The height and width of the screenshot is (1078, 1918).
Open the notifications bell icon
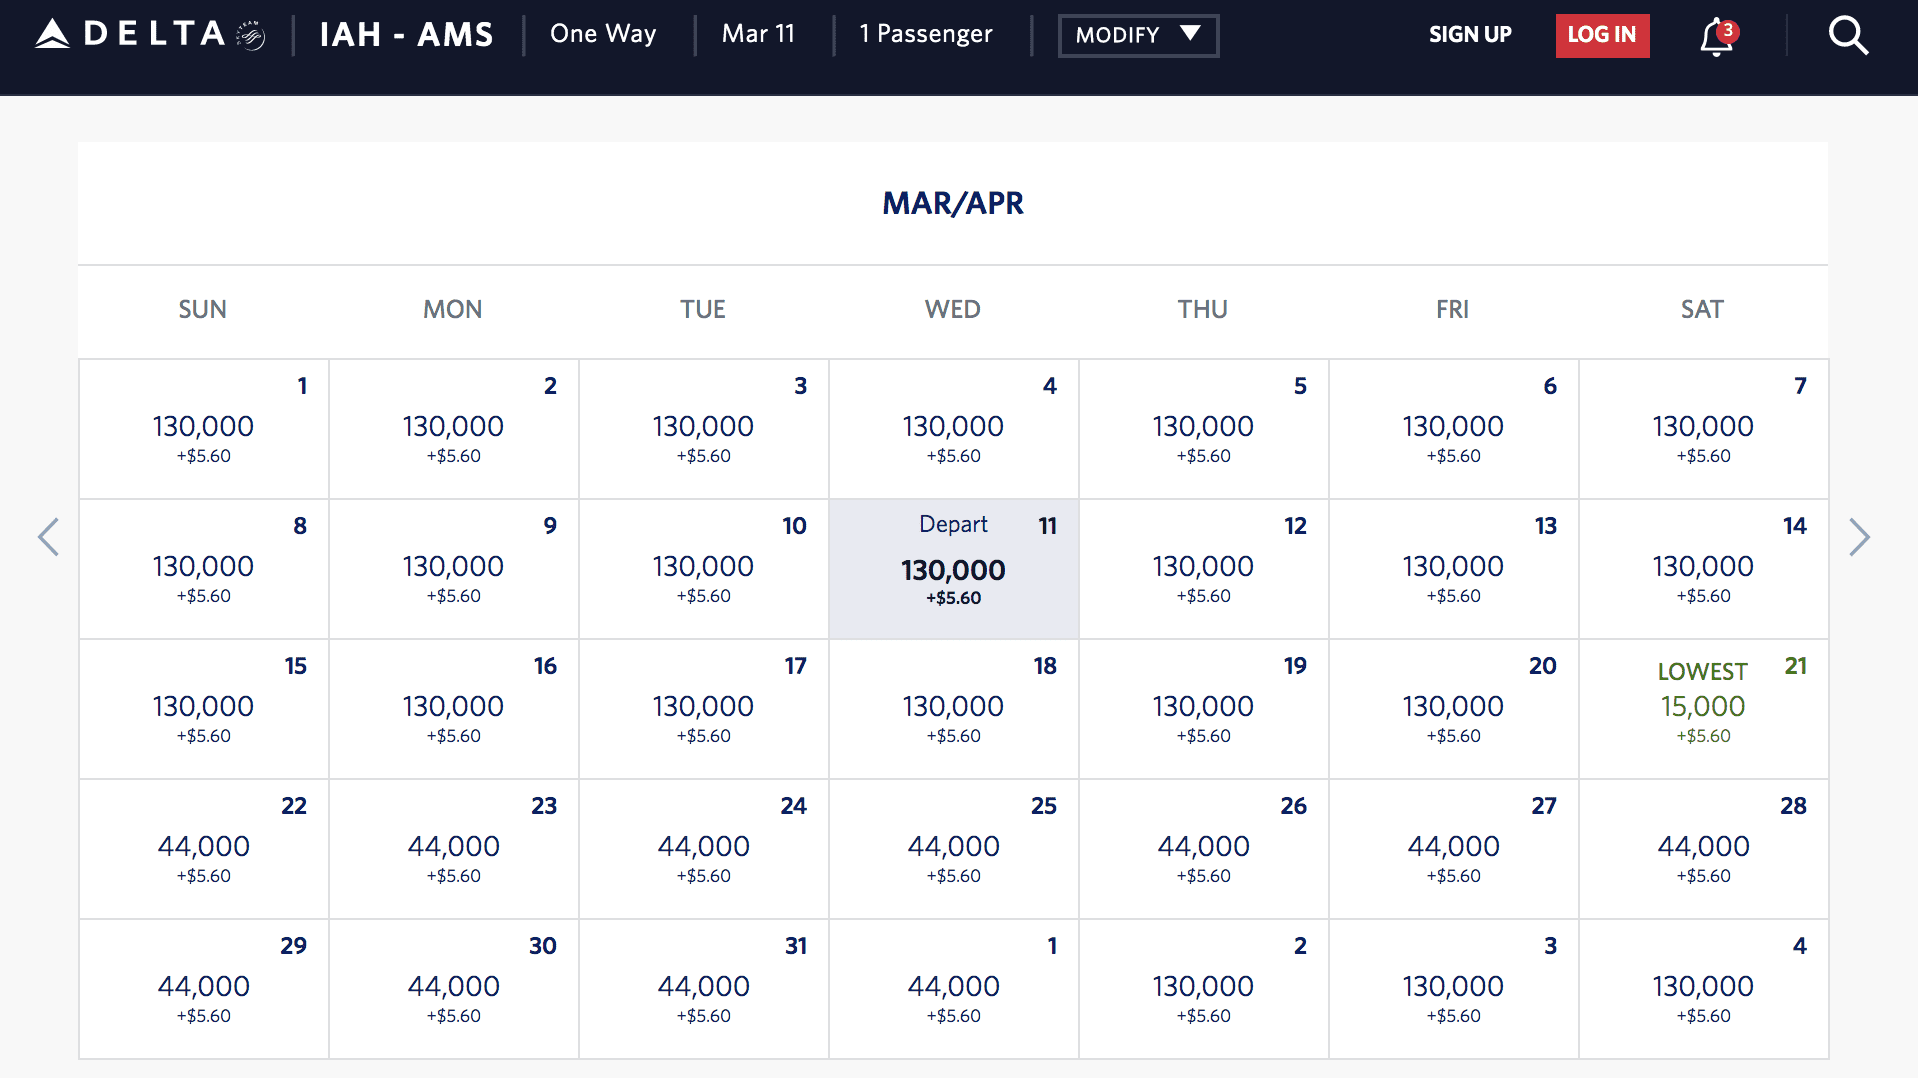click(x=1716, y=37)
